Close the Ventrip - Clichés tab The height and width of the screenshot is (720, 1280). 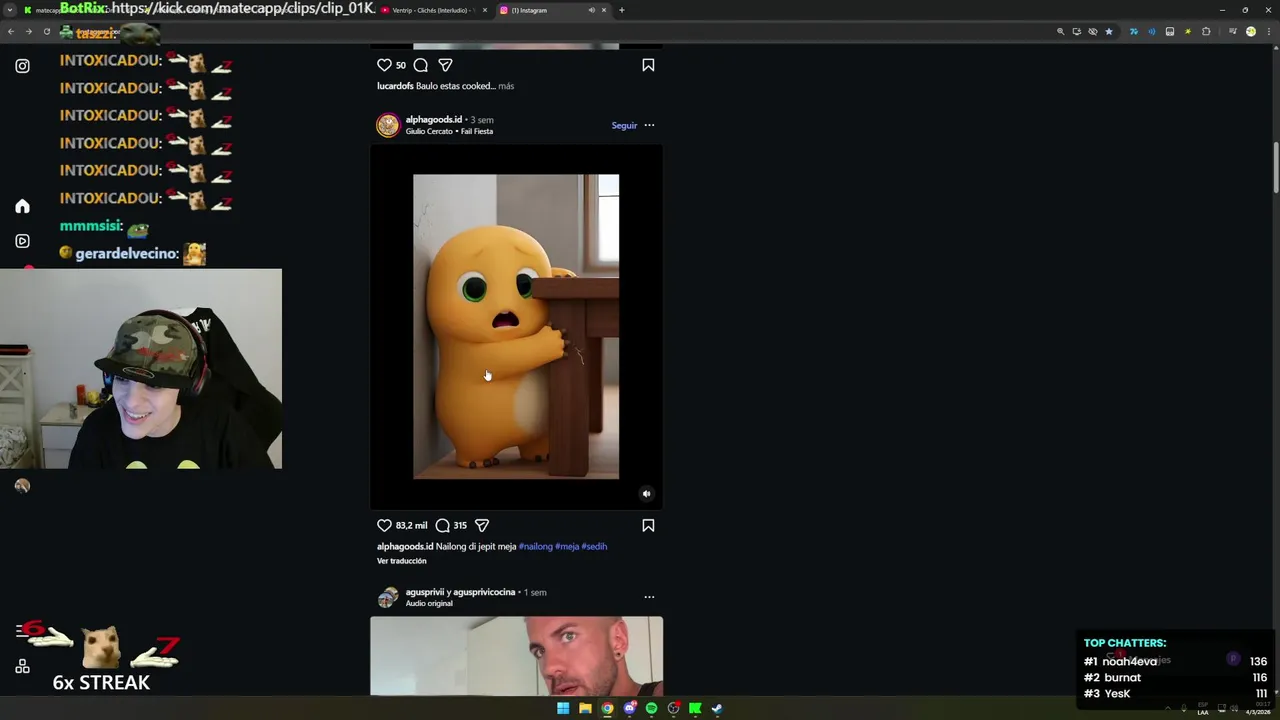(x=485, y=10)
